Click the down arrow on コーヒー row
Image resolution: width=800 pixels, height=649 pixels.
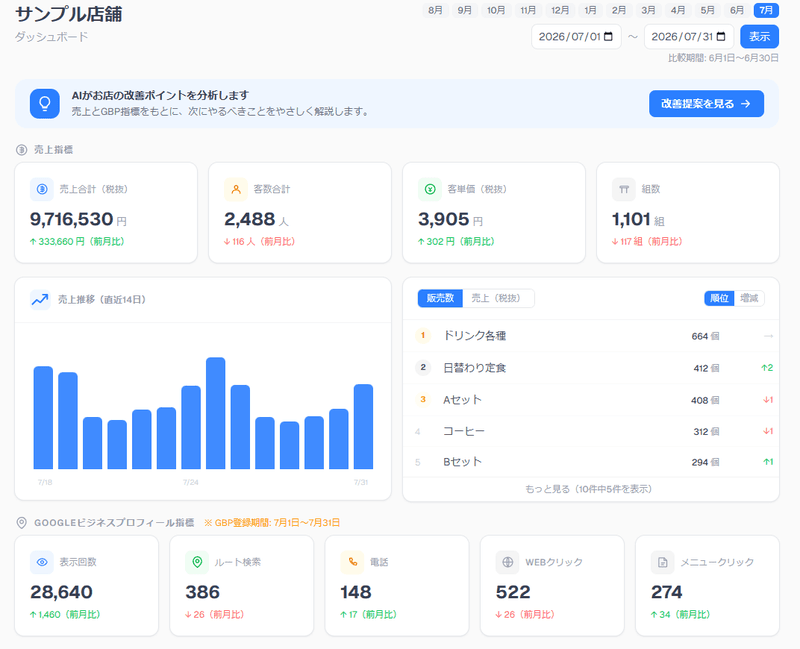[x=768, y=432]
